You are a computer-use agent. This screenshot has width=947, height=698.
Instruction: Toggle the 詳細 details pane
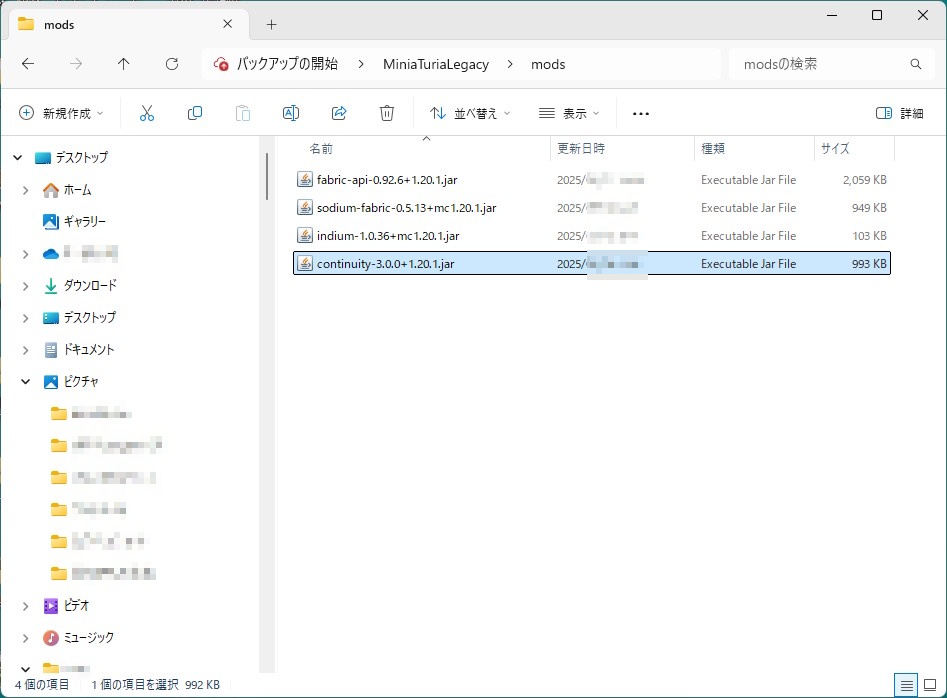point(899,113)
